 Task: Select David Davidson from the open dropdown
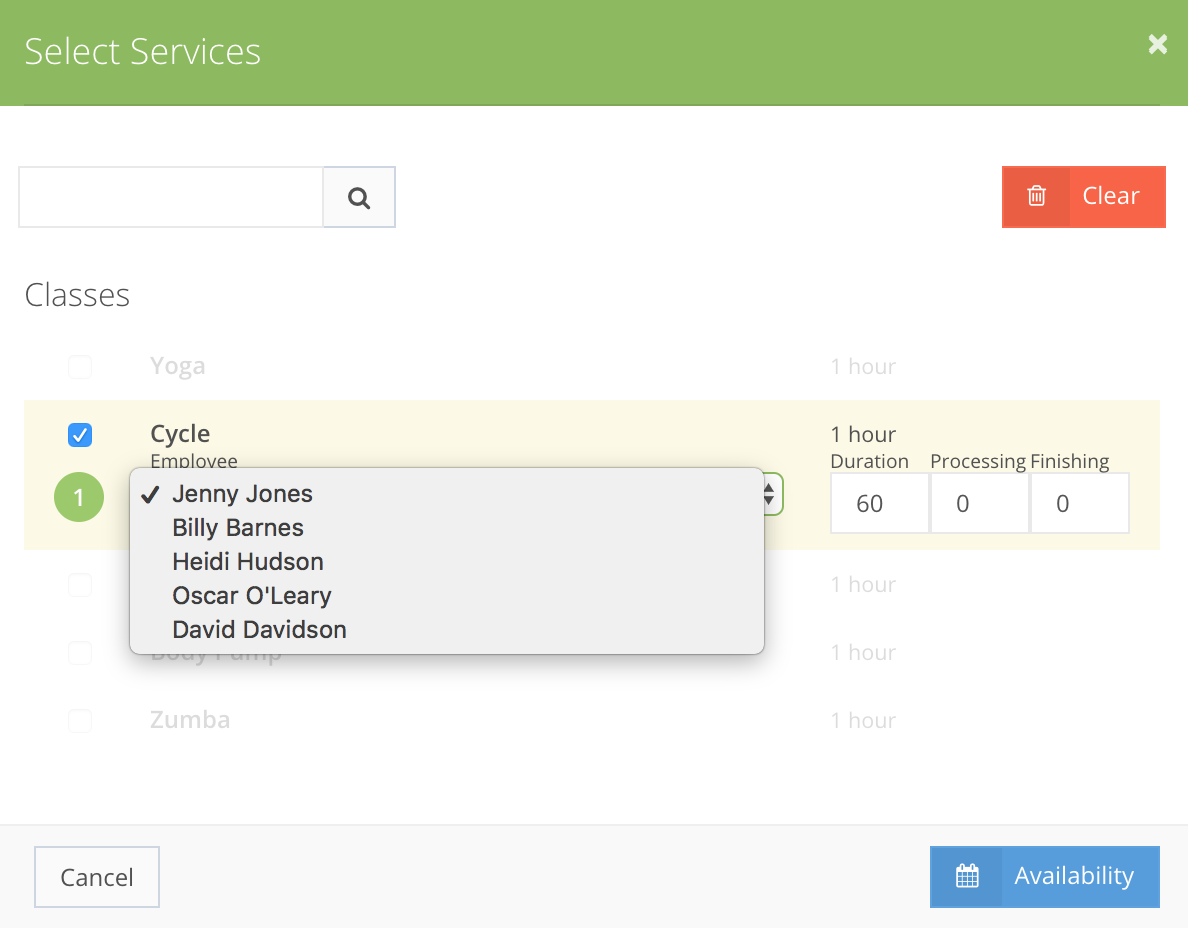(x=258, y=629)
